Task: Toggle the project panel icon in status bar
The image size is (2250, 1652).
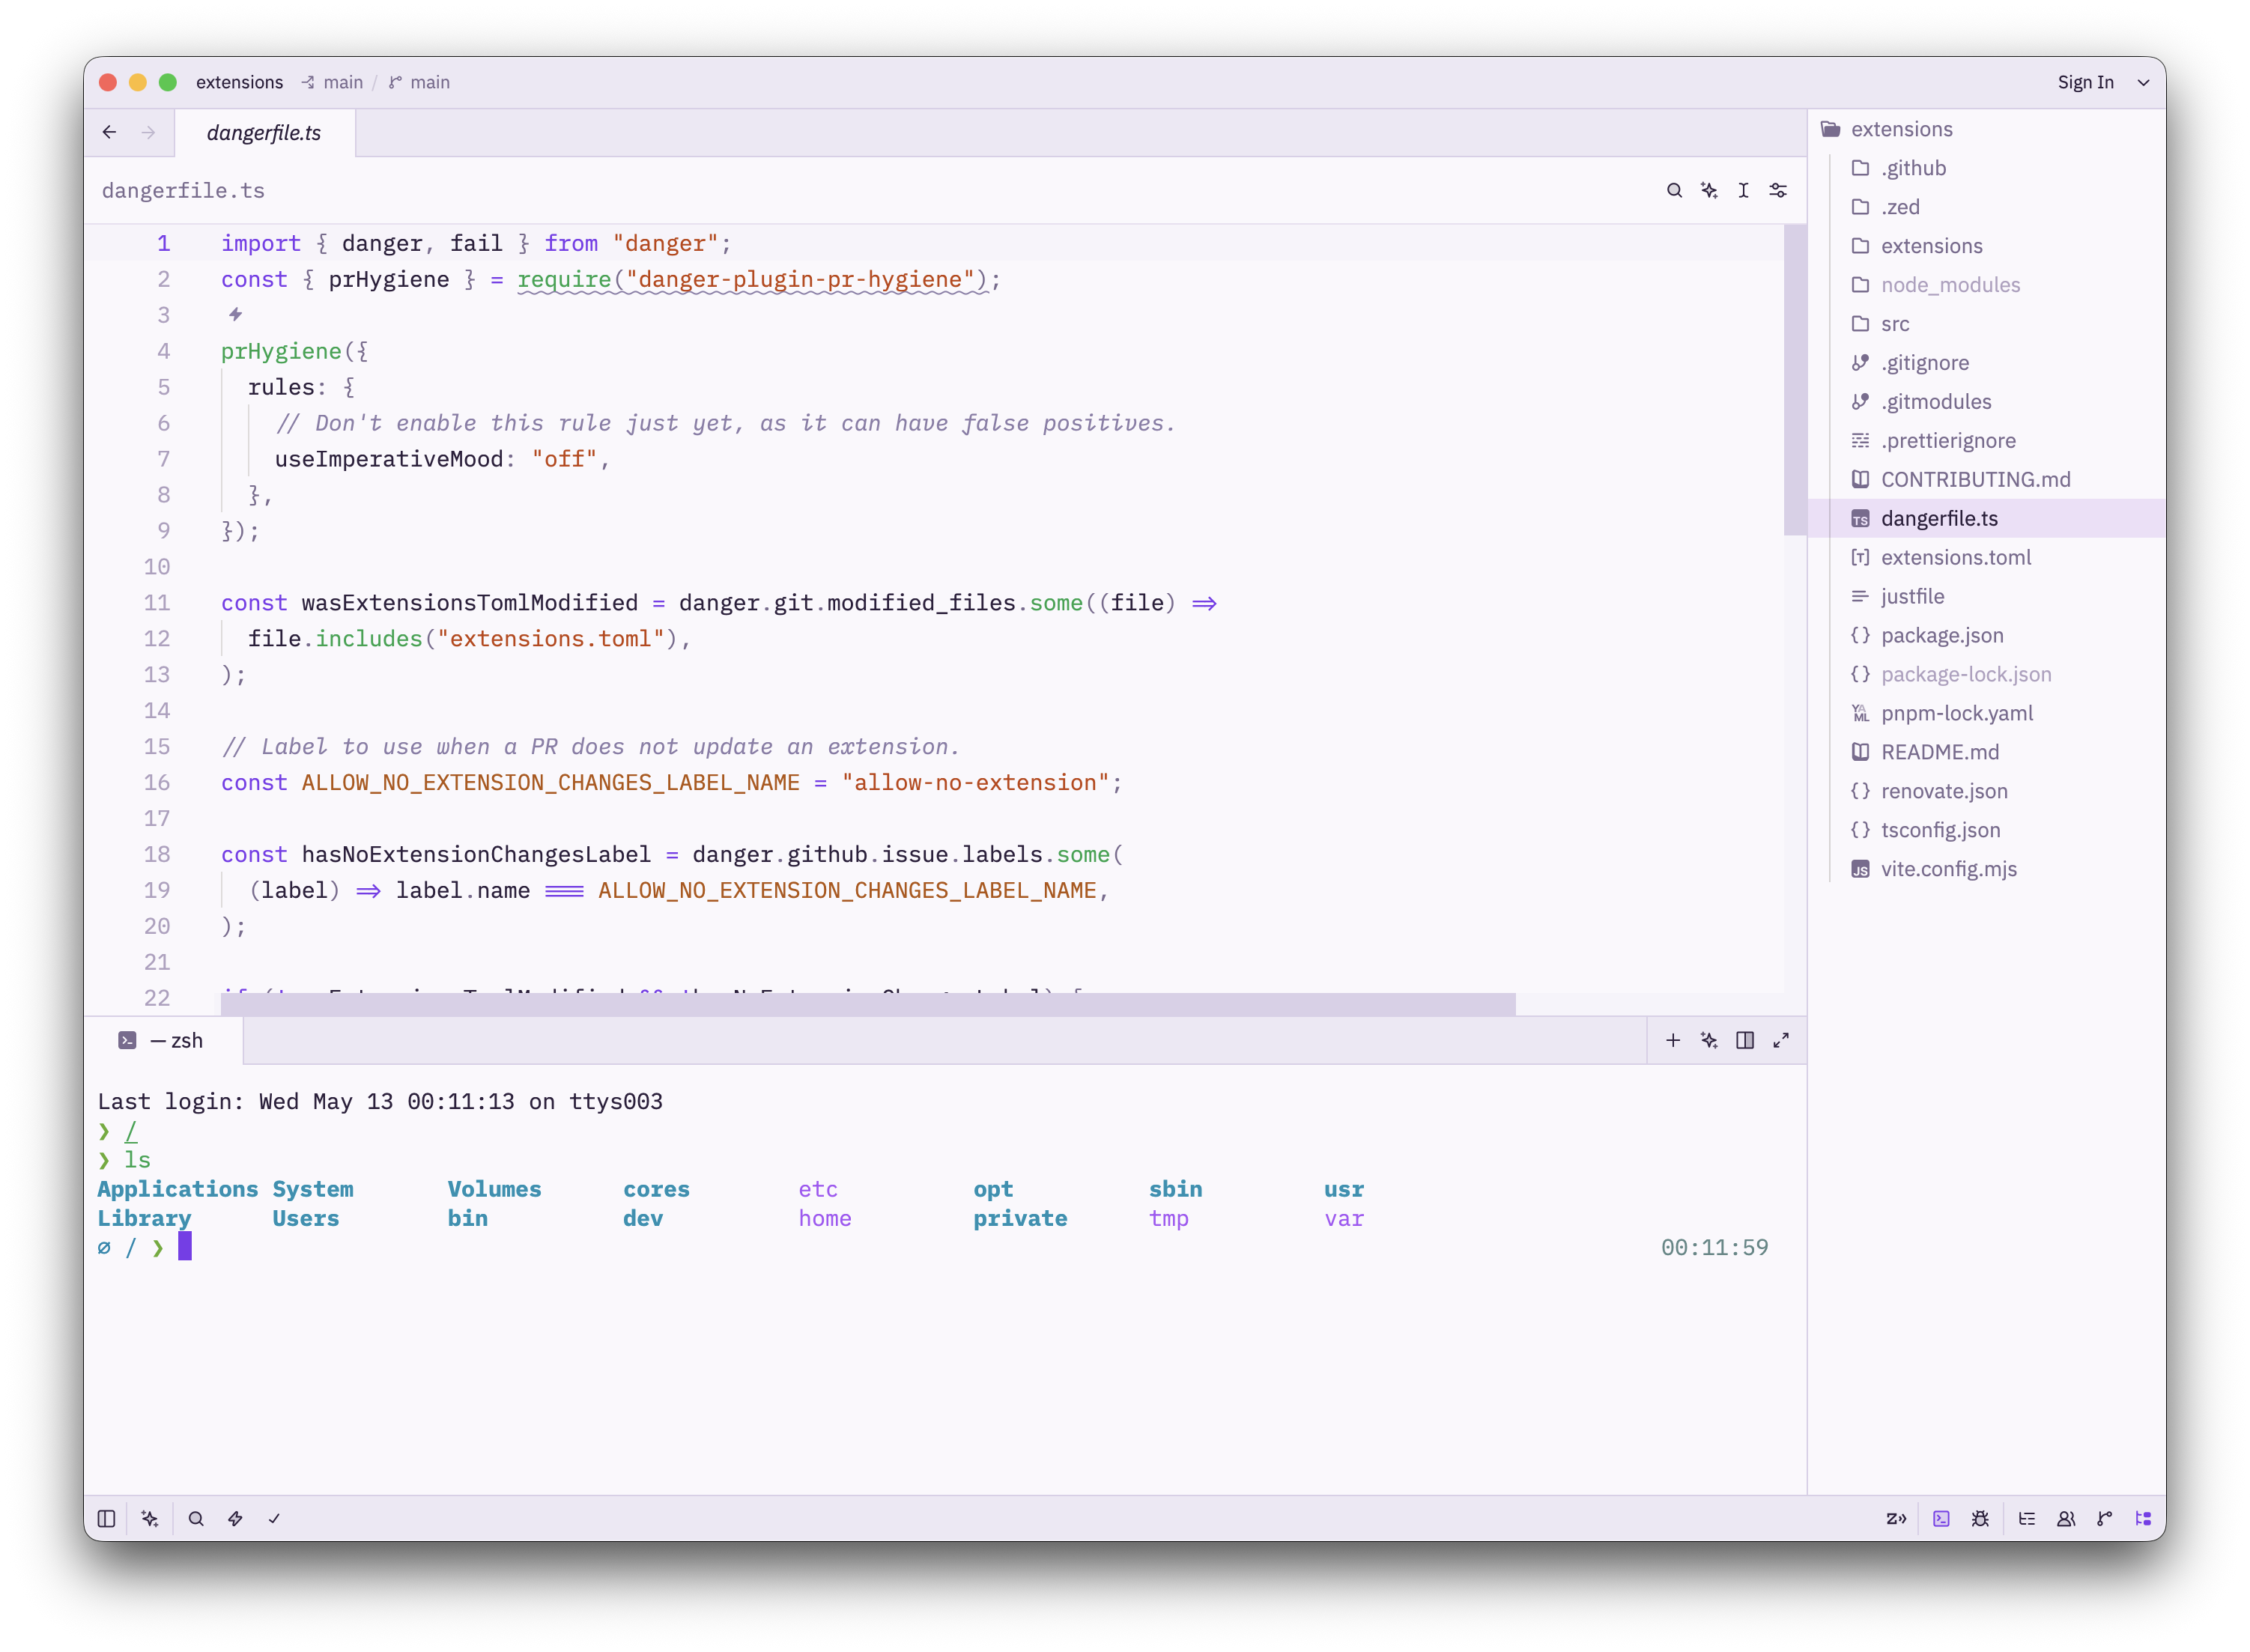Action: (x=2143, y=1518)
